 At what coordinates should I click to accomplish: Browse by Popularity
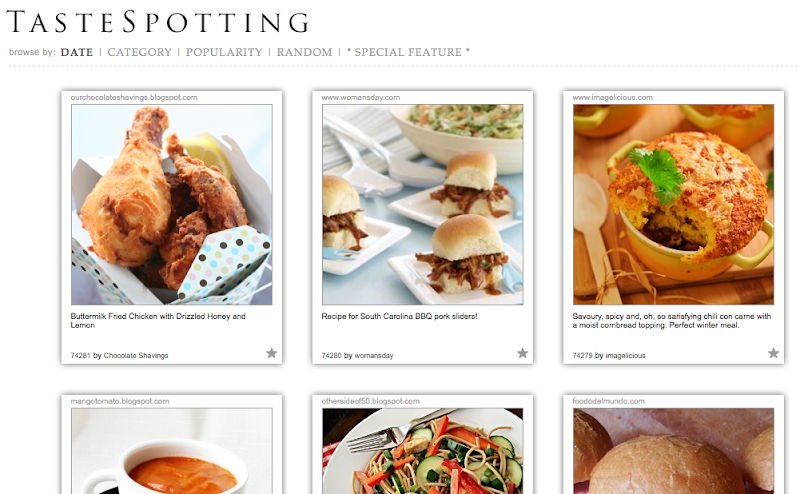224,52
